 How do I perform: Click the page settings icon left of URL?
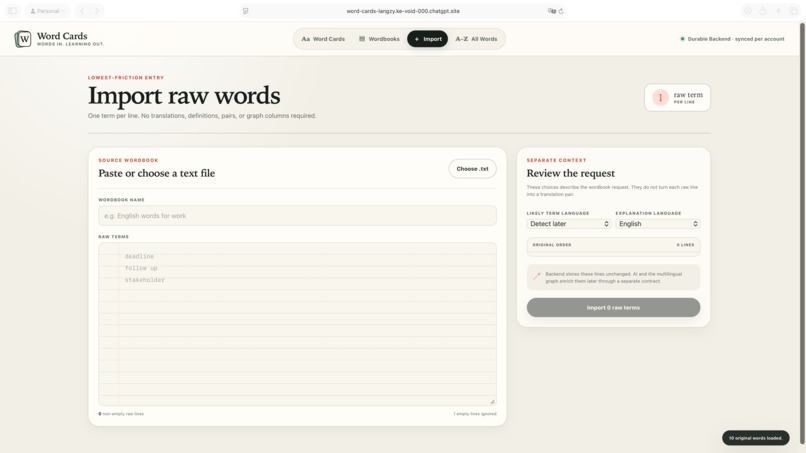[x=246, y=11]
